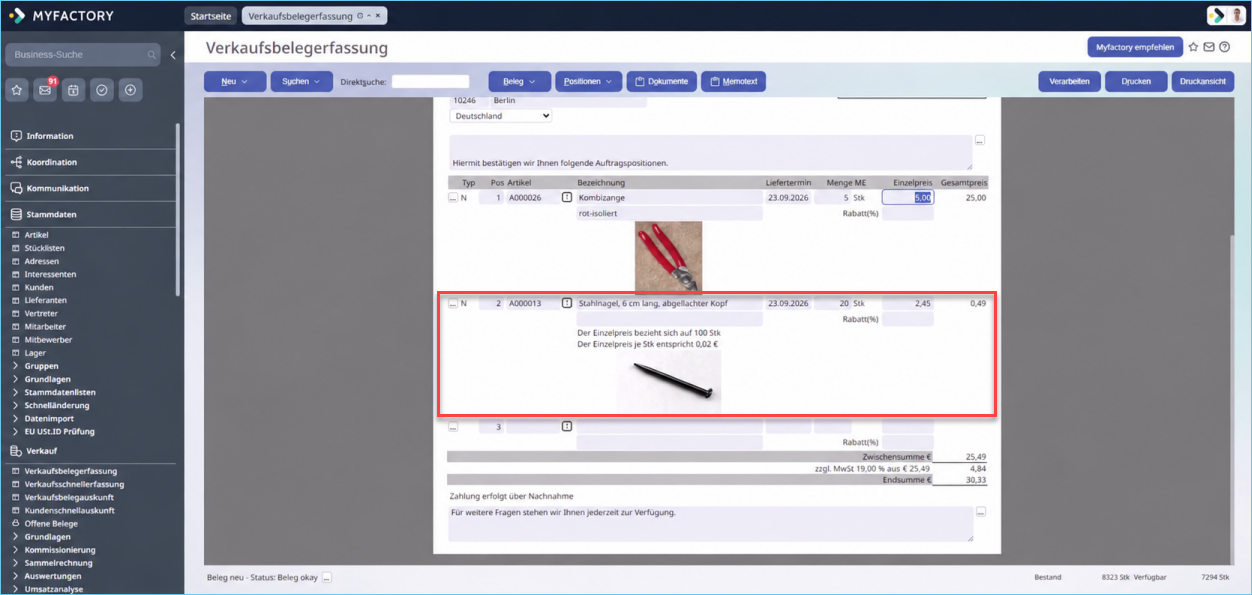
Task: Open the calendar icon in sidebar
Action: tap(73, 90)
